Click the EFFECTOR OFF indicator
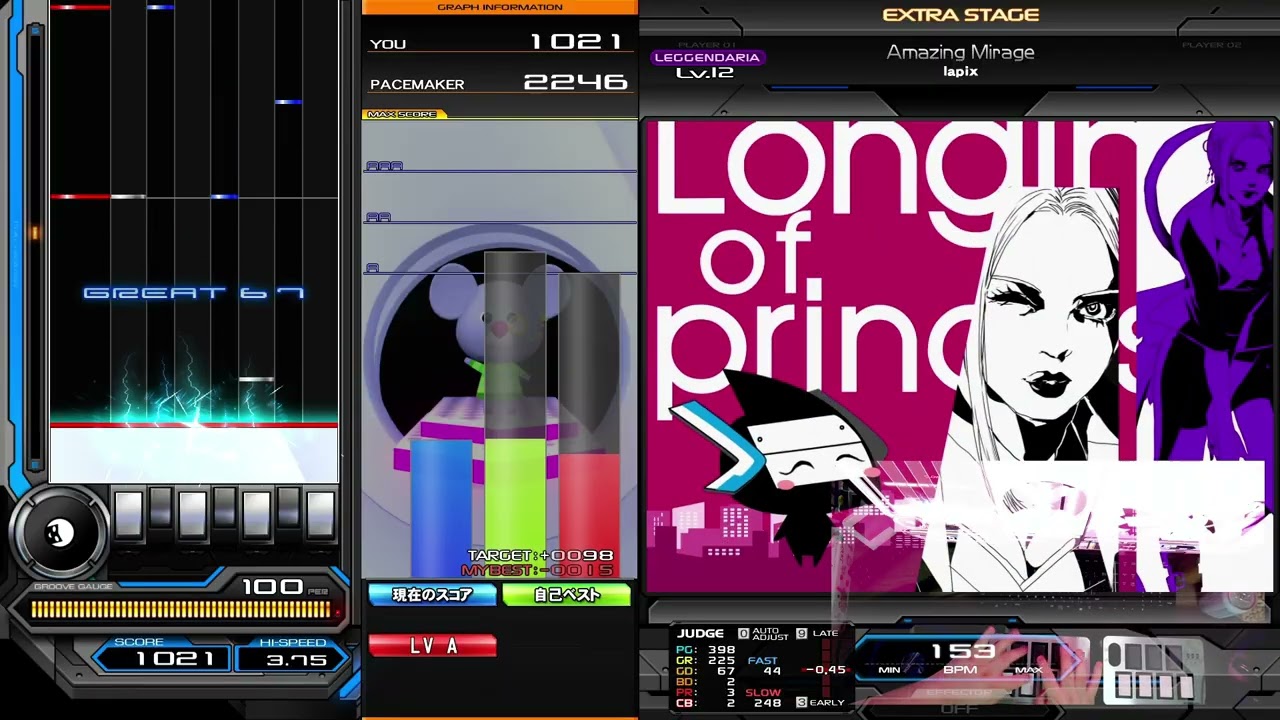 [x=961, y=700]
